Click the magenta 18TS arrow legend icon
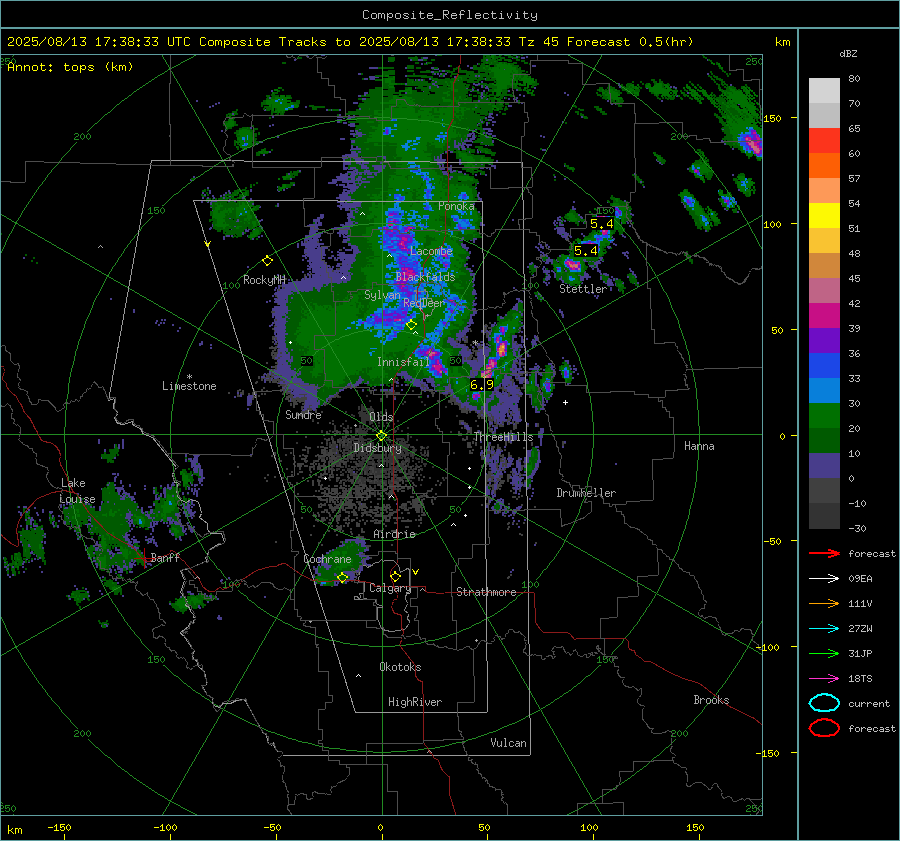The width and height of the screenshot is (900, 841). [x=824, y=679]
